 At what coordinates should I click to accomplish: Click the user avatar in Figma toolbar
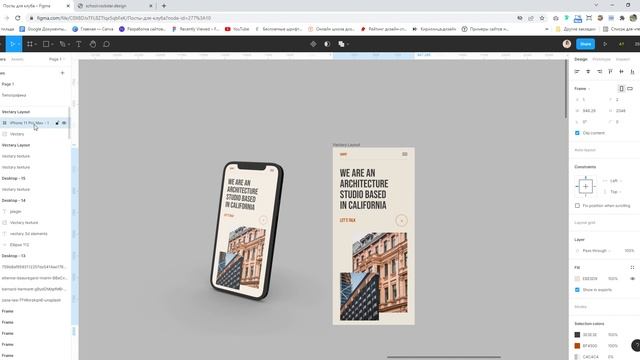(x=567, y=44)
